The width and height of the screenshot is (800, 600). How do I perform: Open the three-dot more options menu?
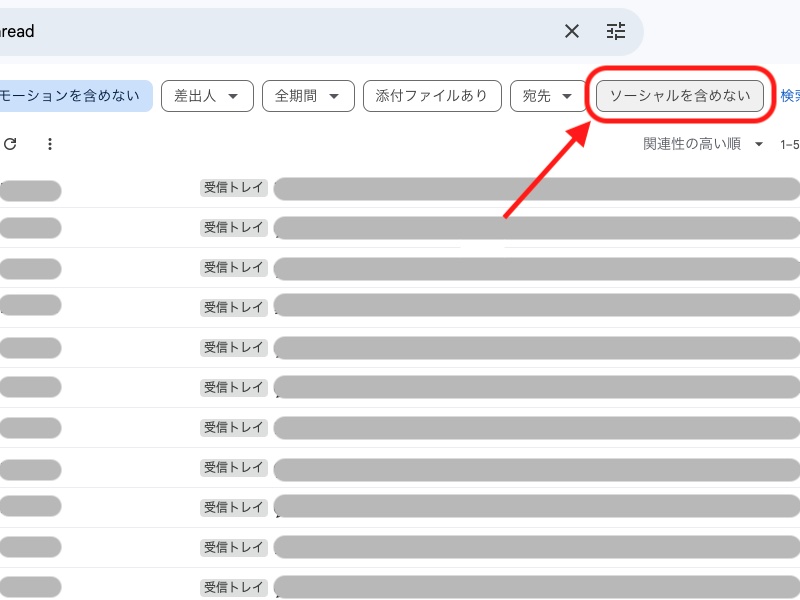pyautogui.click(x=49, y=144)
